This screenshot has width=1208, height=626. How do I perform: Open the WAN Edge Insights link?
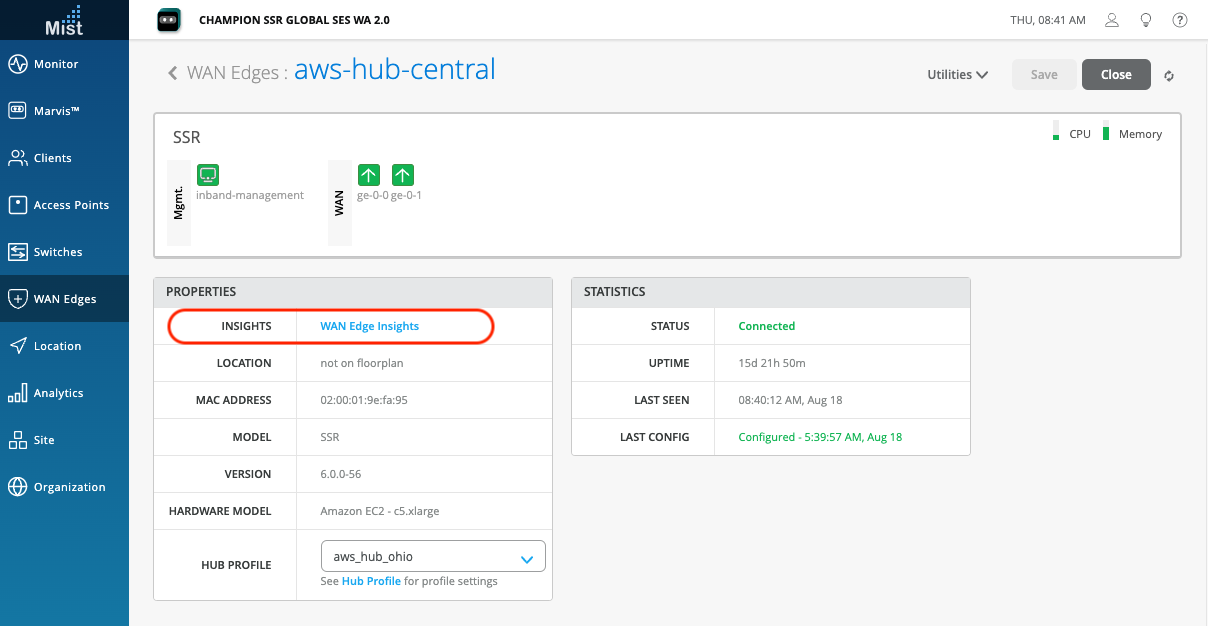369,326
